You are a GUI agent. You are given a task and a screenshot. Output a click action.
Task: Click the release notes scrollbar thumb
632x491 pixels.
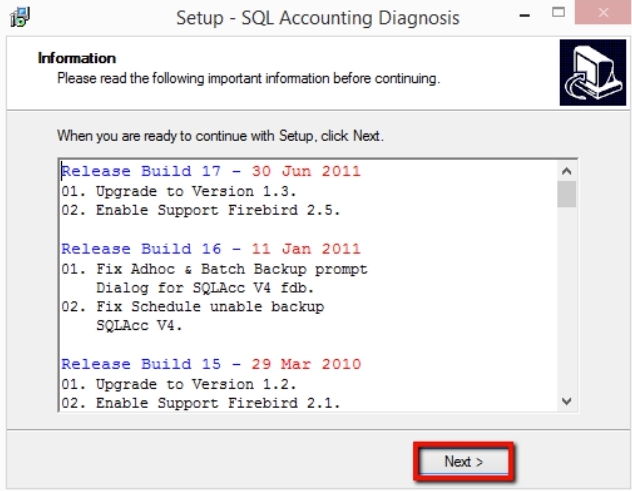(566, 194)
